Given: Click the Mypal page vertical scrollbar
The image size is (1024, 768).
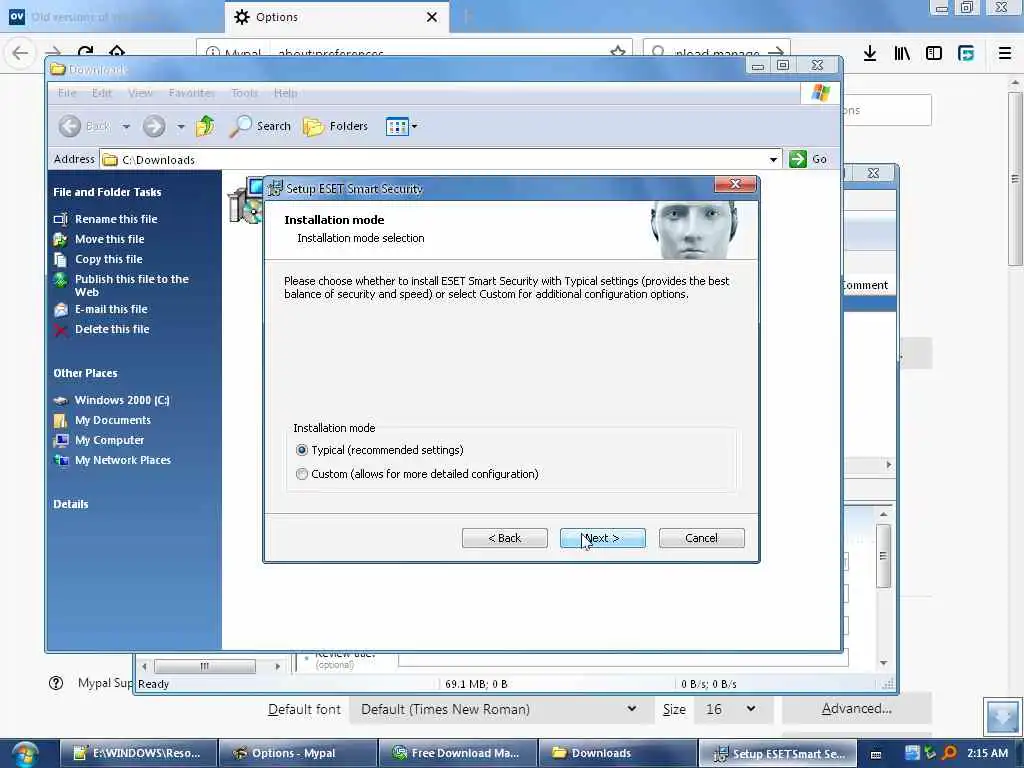Looking at the screenshot, I should [1014, 178].
